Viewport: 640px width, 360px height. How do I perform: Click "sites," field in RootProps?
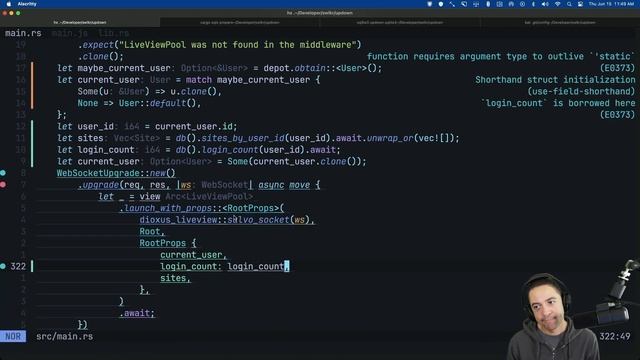tap(175, 278)
